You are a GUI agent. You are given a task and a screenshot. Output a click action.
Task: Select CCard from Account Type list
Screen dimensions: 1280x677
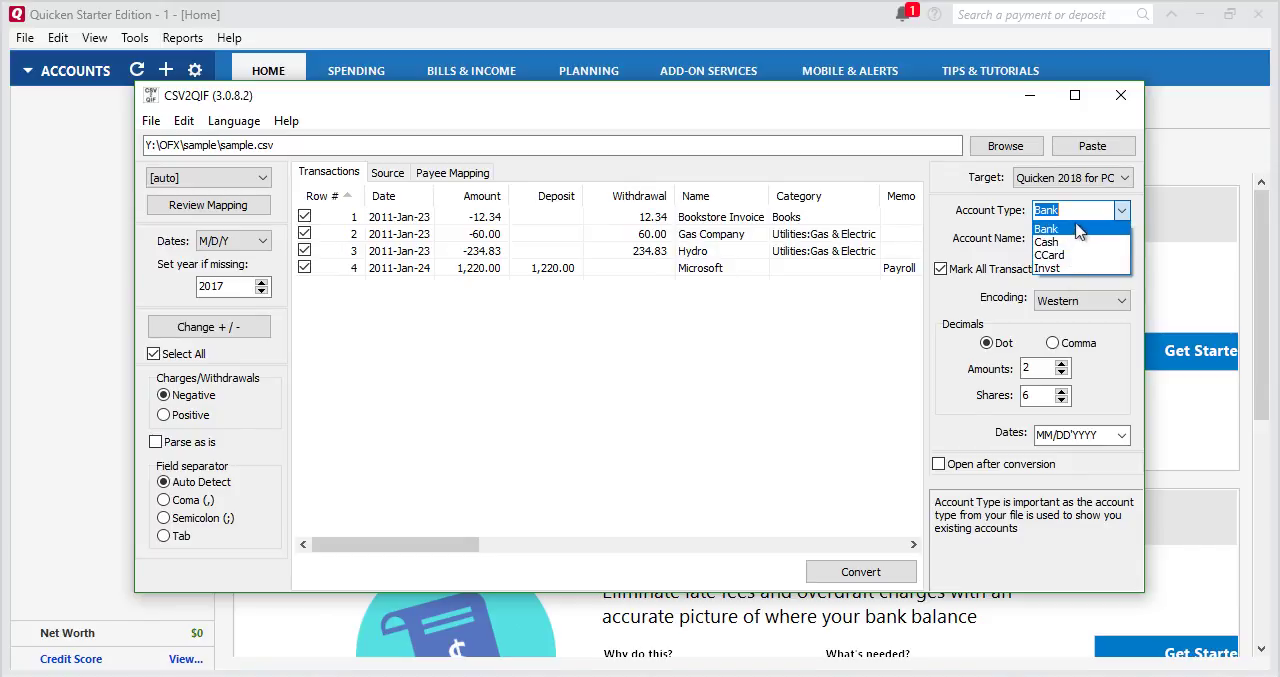(1080, 255)
